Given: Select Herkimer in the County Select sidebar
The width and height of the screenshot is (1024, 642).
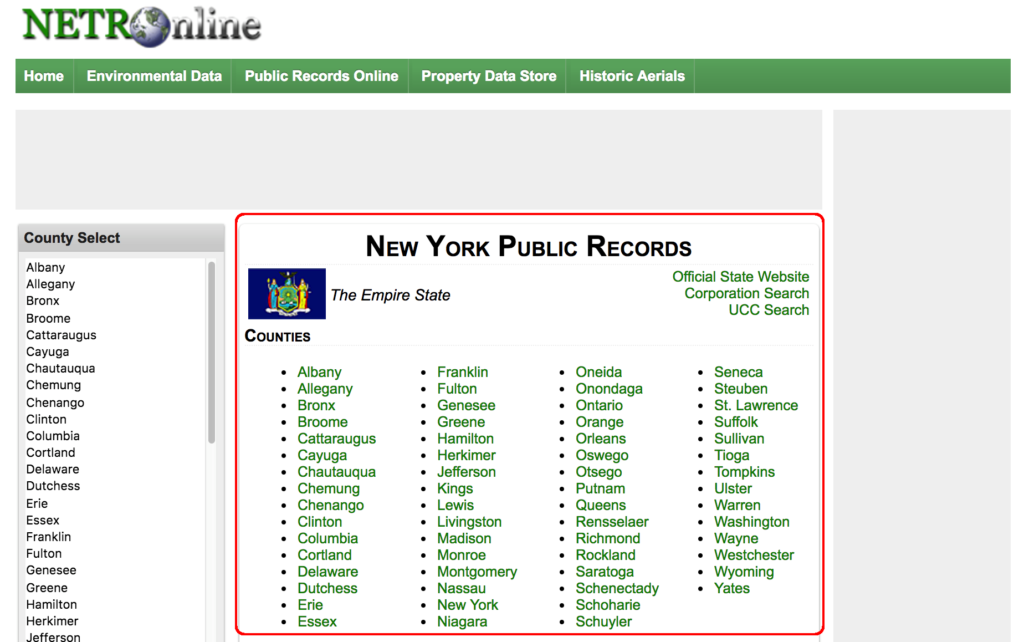Looking at the screenshot, I should coord(51,621).
